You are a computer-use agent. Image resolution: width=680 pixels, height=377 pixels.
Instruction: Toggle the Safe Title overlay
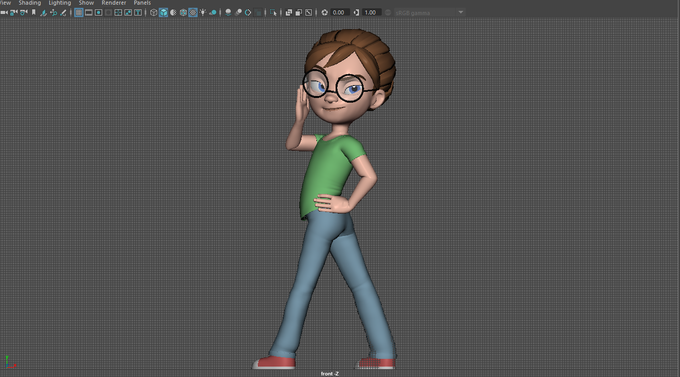(x=138, y=13)
